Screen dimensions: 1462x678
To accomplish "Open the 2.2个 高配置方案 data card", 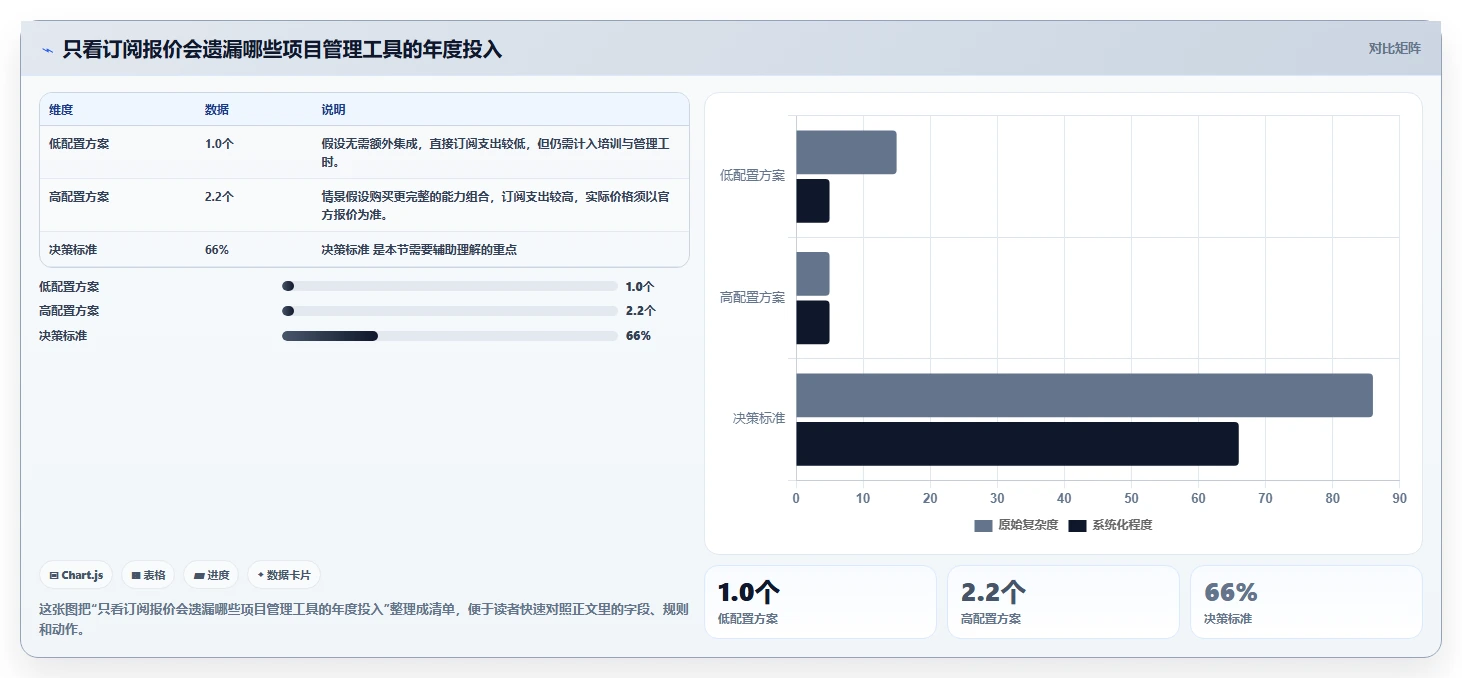I will 1063,602.
